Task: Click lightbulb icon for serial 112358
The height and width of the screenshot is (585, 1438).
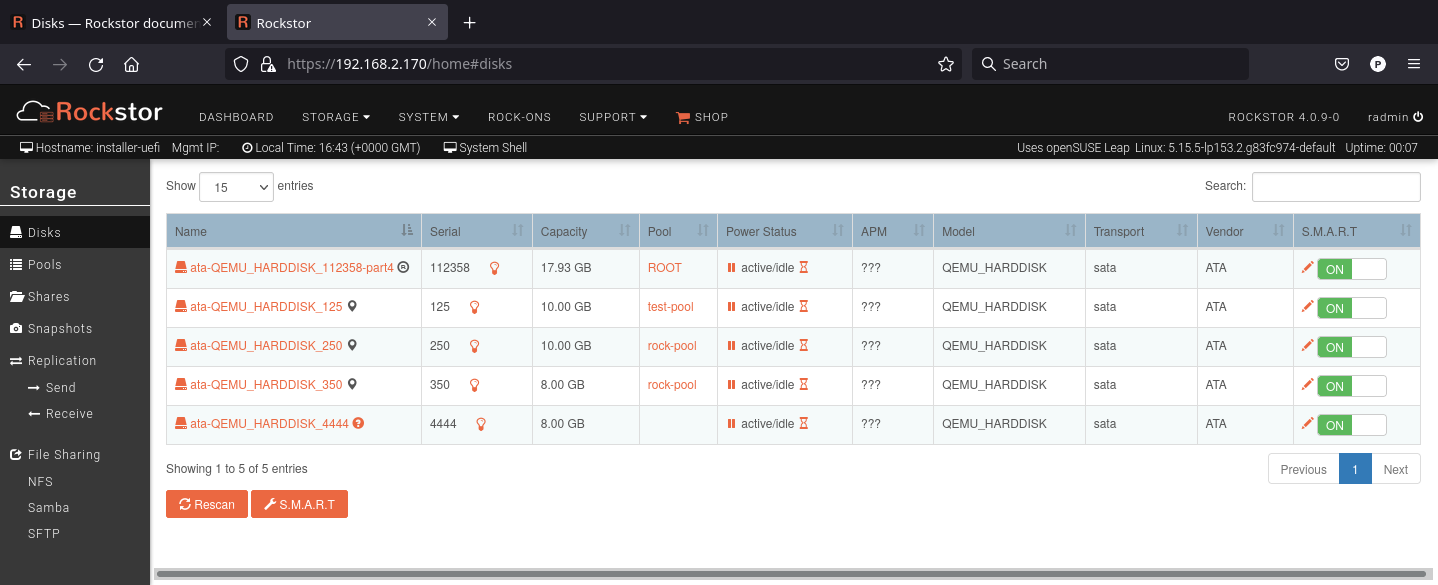Action: [494, 268]
